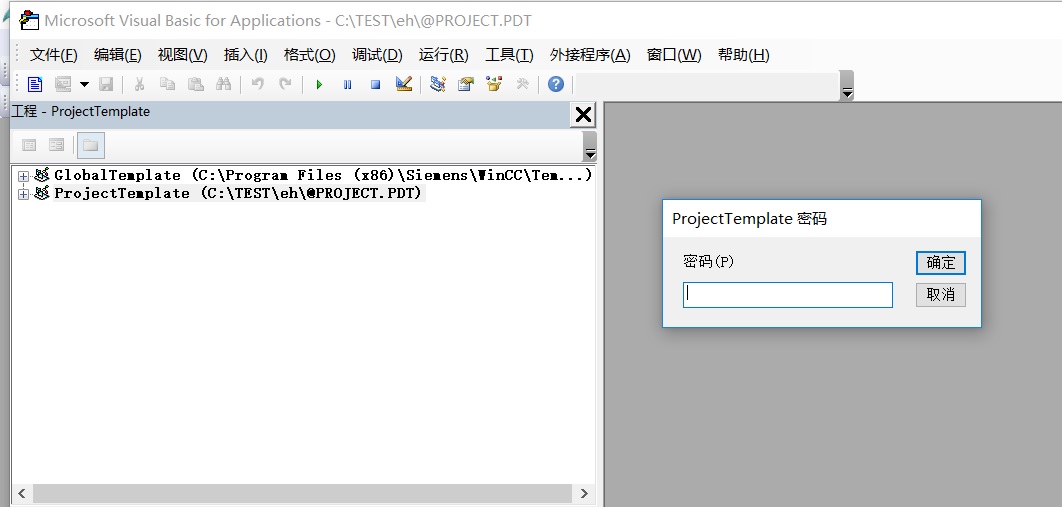Click the 密码 password input field
The height and width of the screenshot is (507, 1062).
click(787, 294)
